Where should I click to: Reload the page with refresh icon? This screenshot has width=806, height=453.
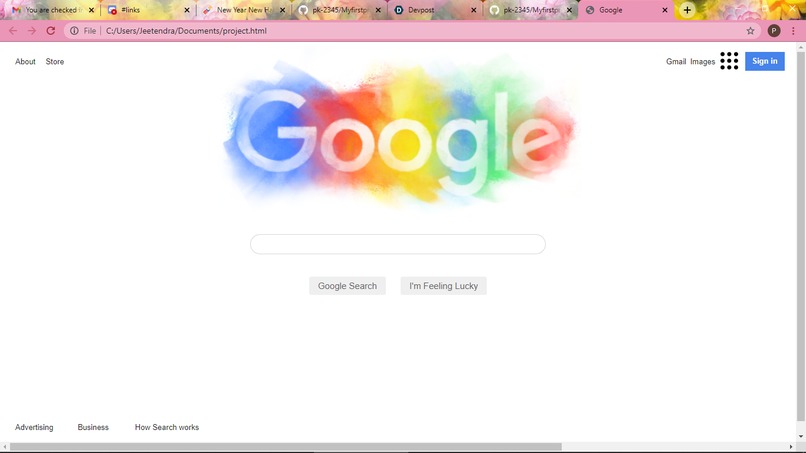(x=50, y=31)
